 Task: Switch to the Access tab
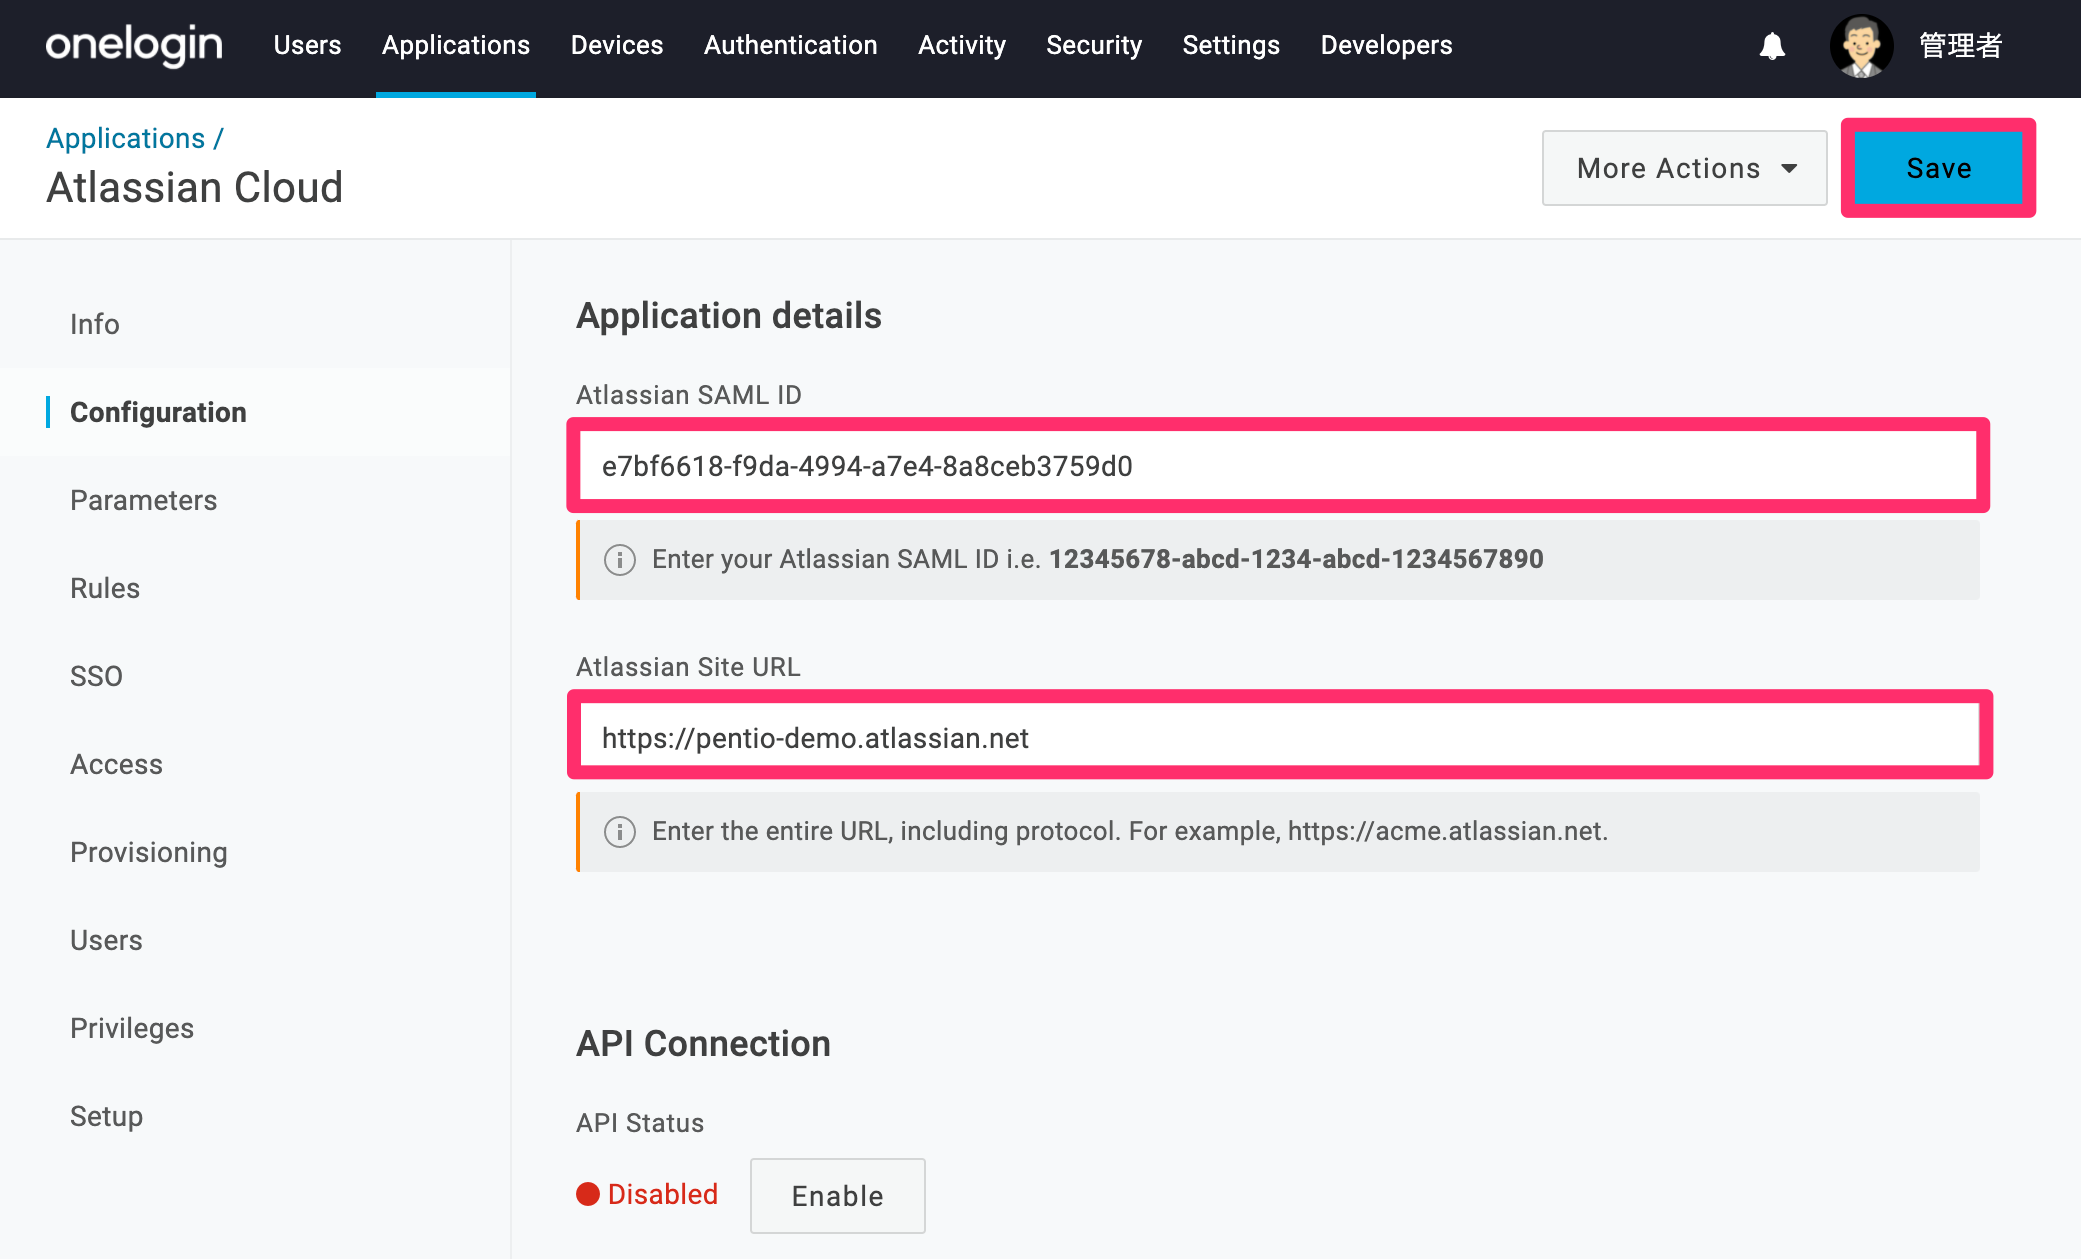coord(116,764)
